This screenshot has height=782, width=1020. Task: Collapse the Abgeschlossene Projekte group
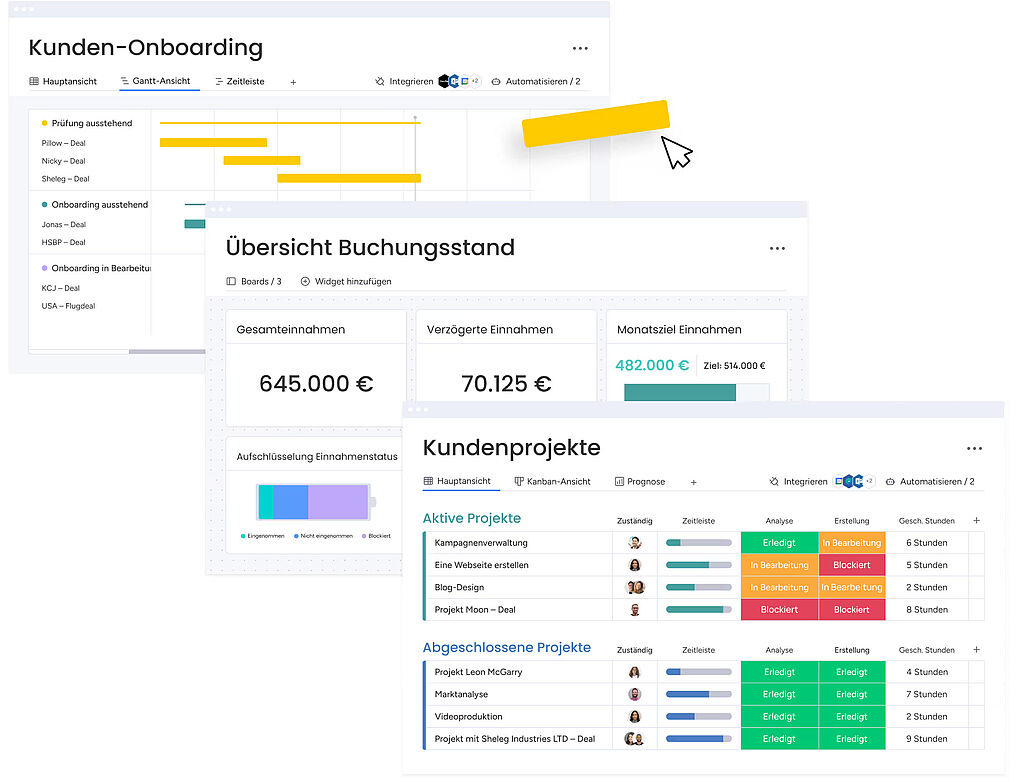[x=506, y=648]
